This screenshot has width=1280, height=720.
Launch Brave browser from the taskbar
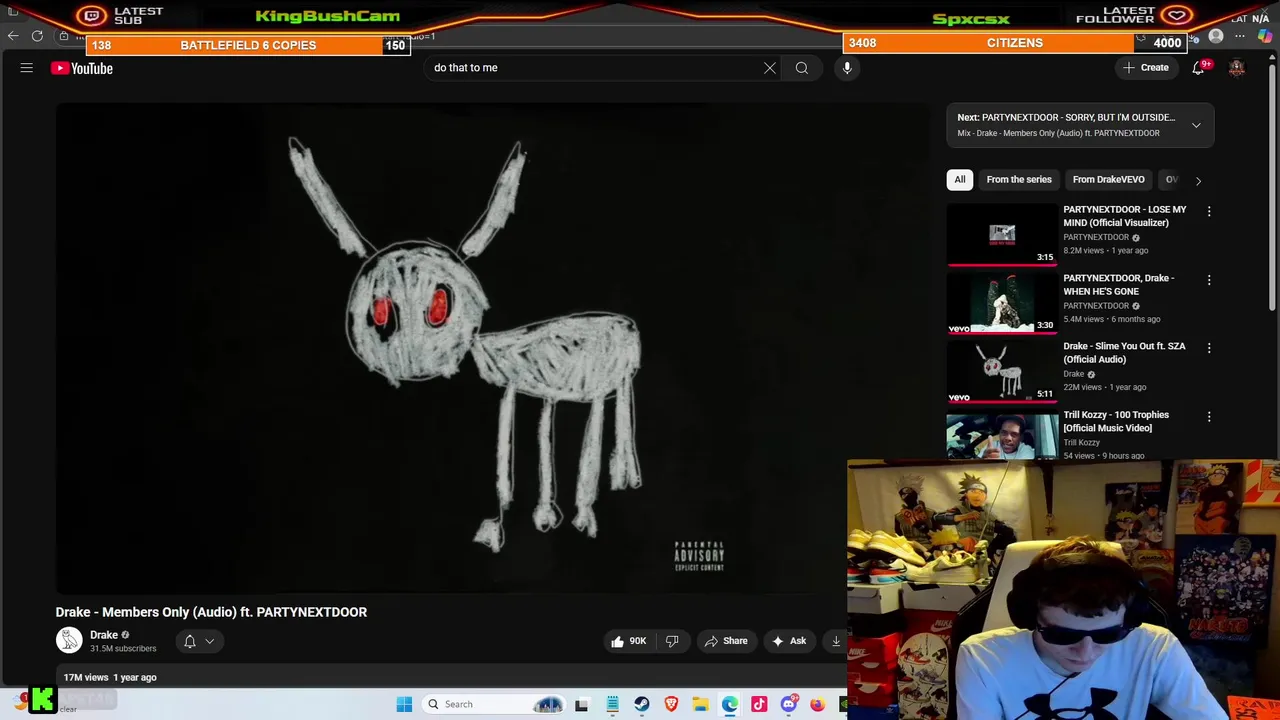[x=671, y=704]
